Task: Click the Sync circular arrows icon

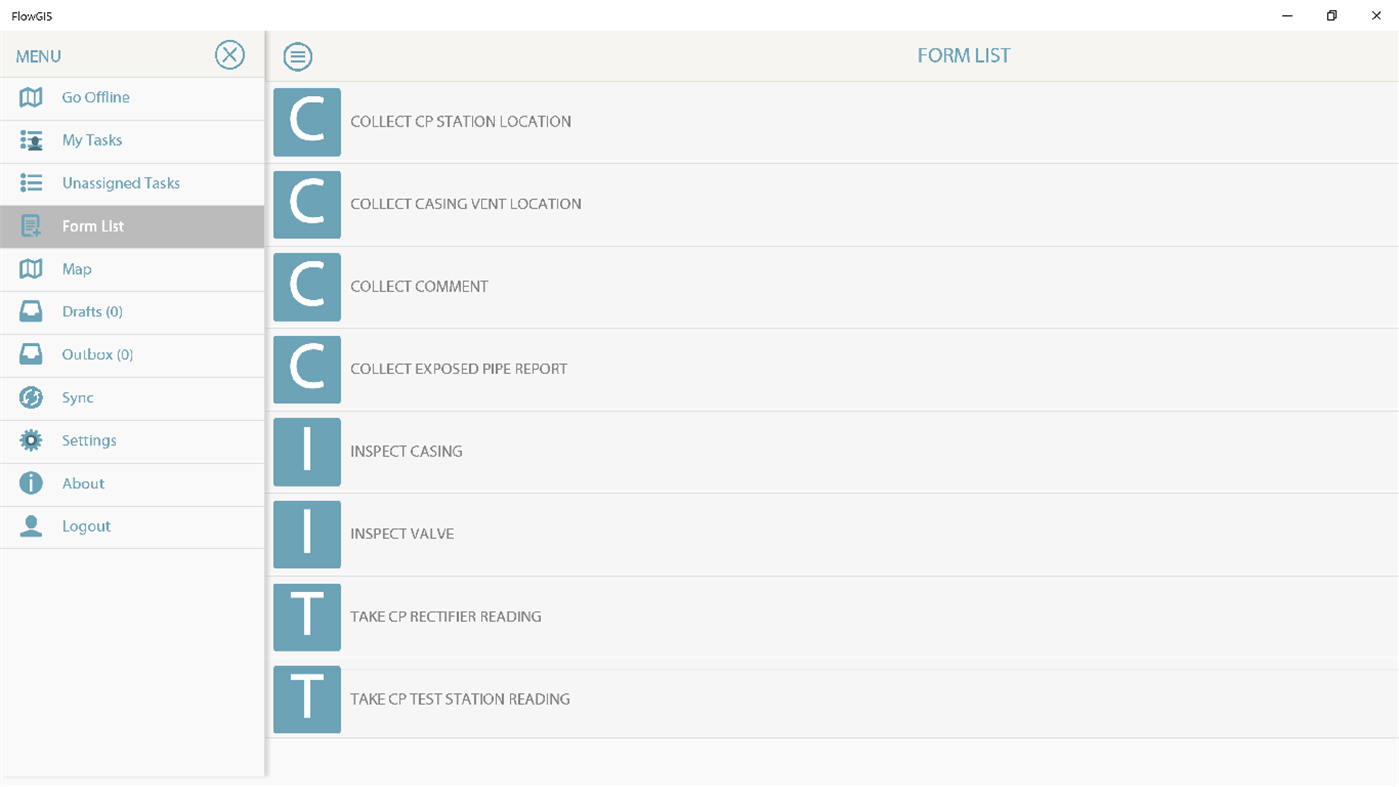Action: [31, 398]
